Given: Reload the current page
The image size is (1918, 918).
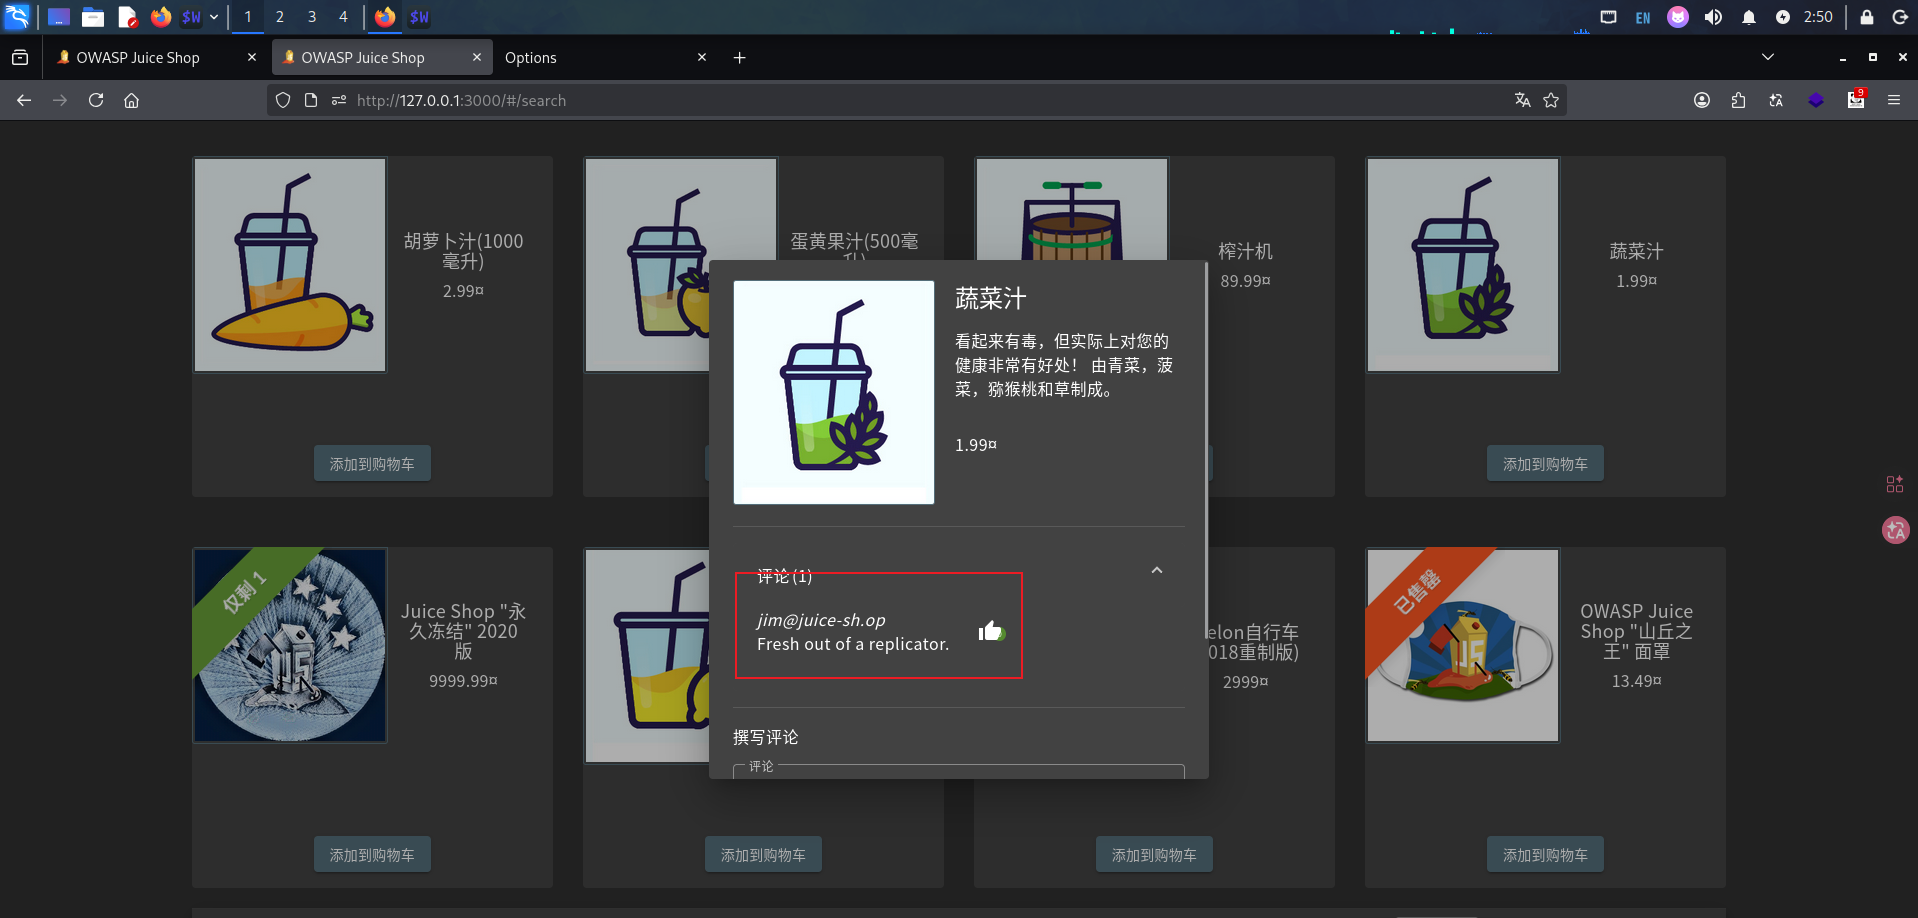Looking at the screenshot, I should [96, 100].
